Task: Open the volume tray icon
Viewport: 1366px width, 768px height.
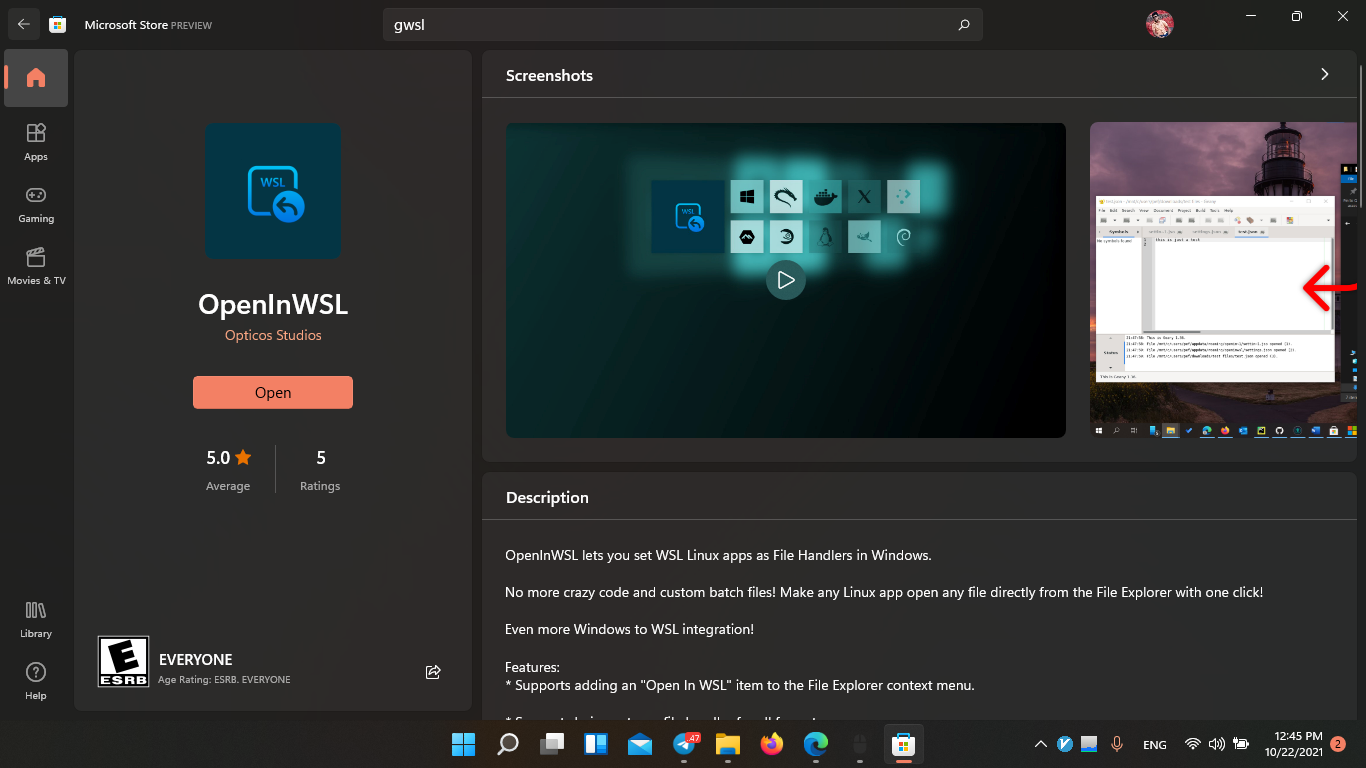Action: [1217, 744]
